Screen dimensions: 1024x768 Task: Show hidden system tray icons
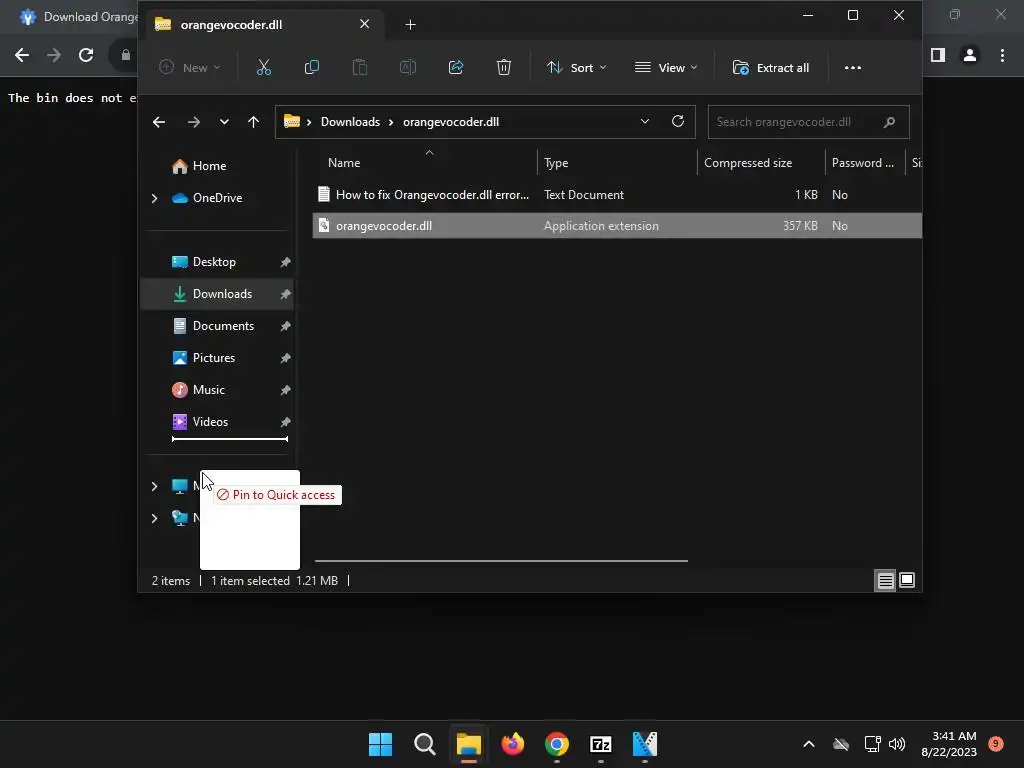tap(808, 744)
